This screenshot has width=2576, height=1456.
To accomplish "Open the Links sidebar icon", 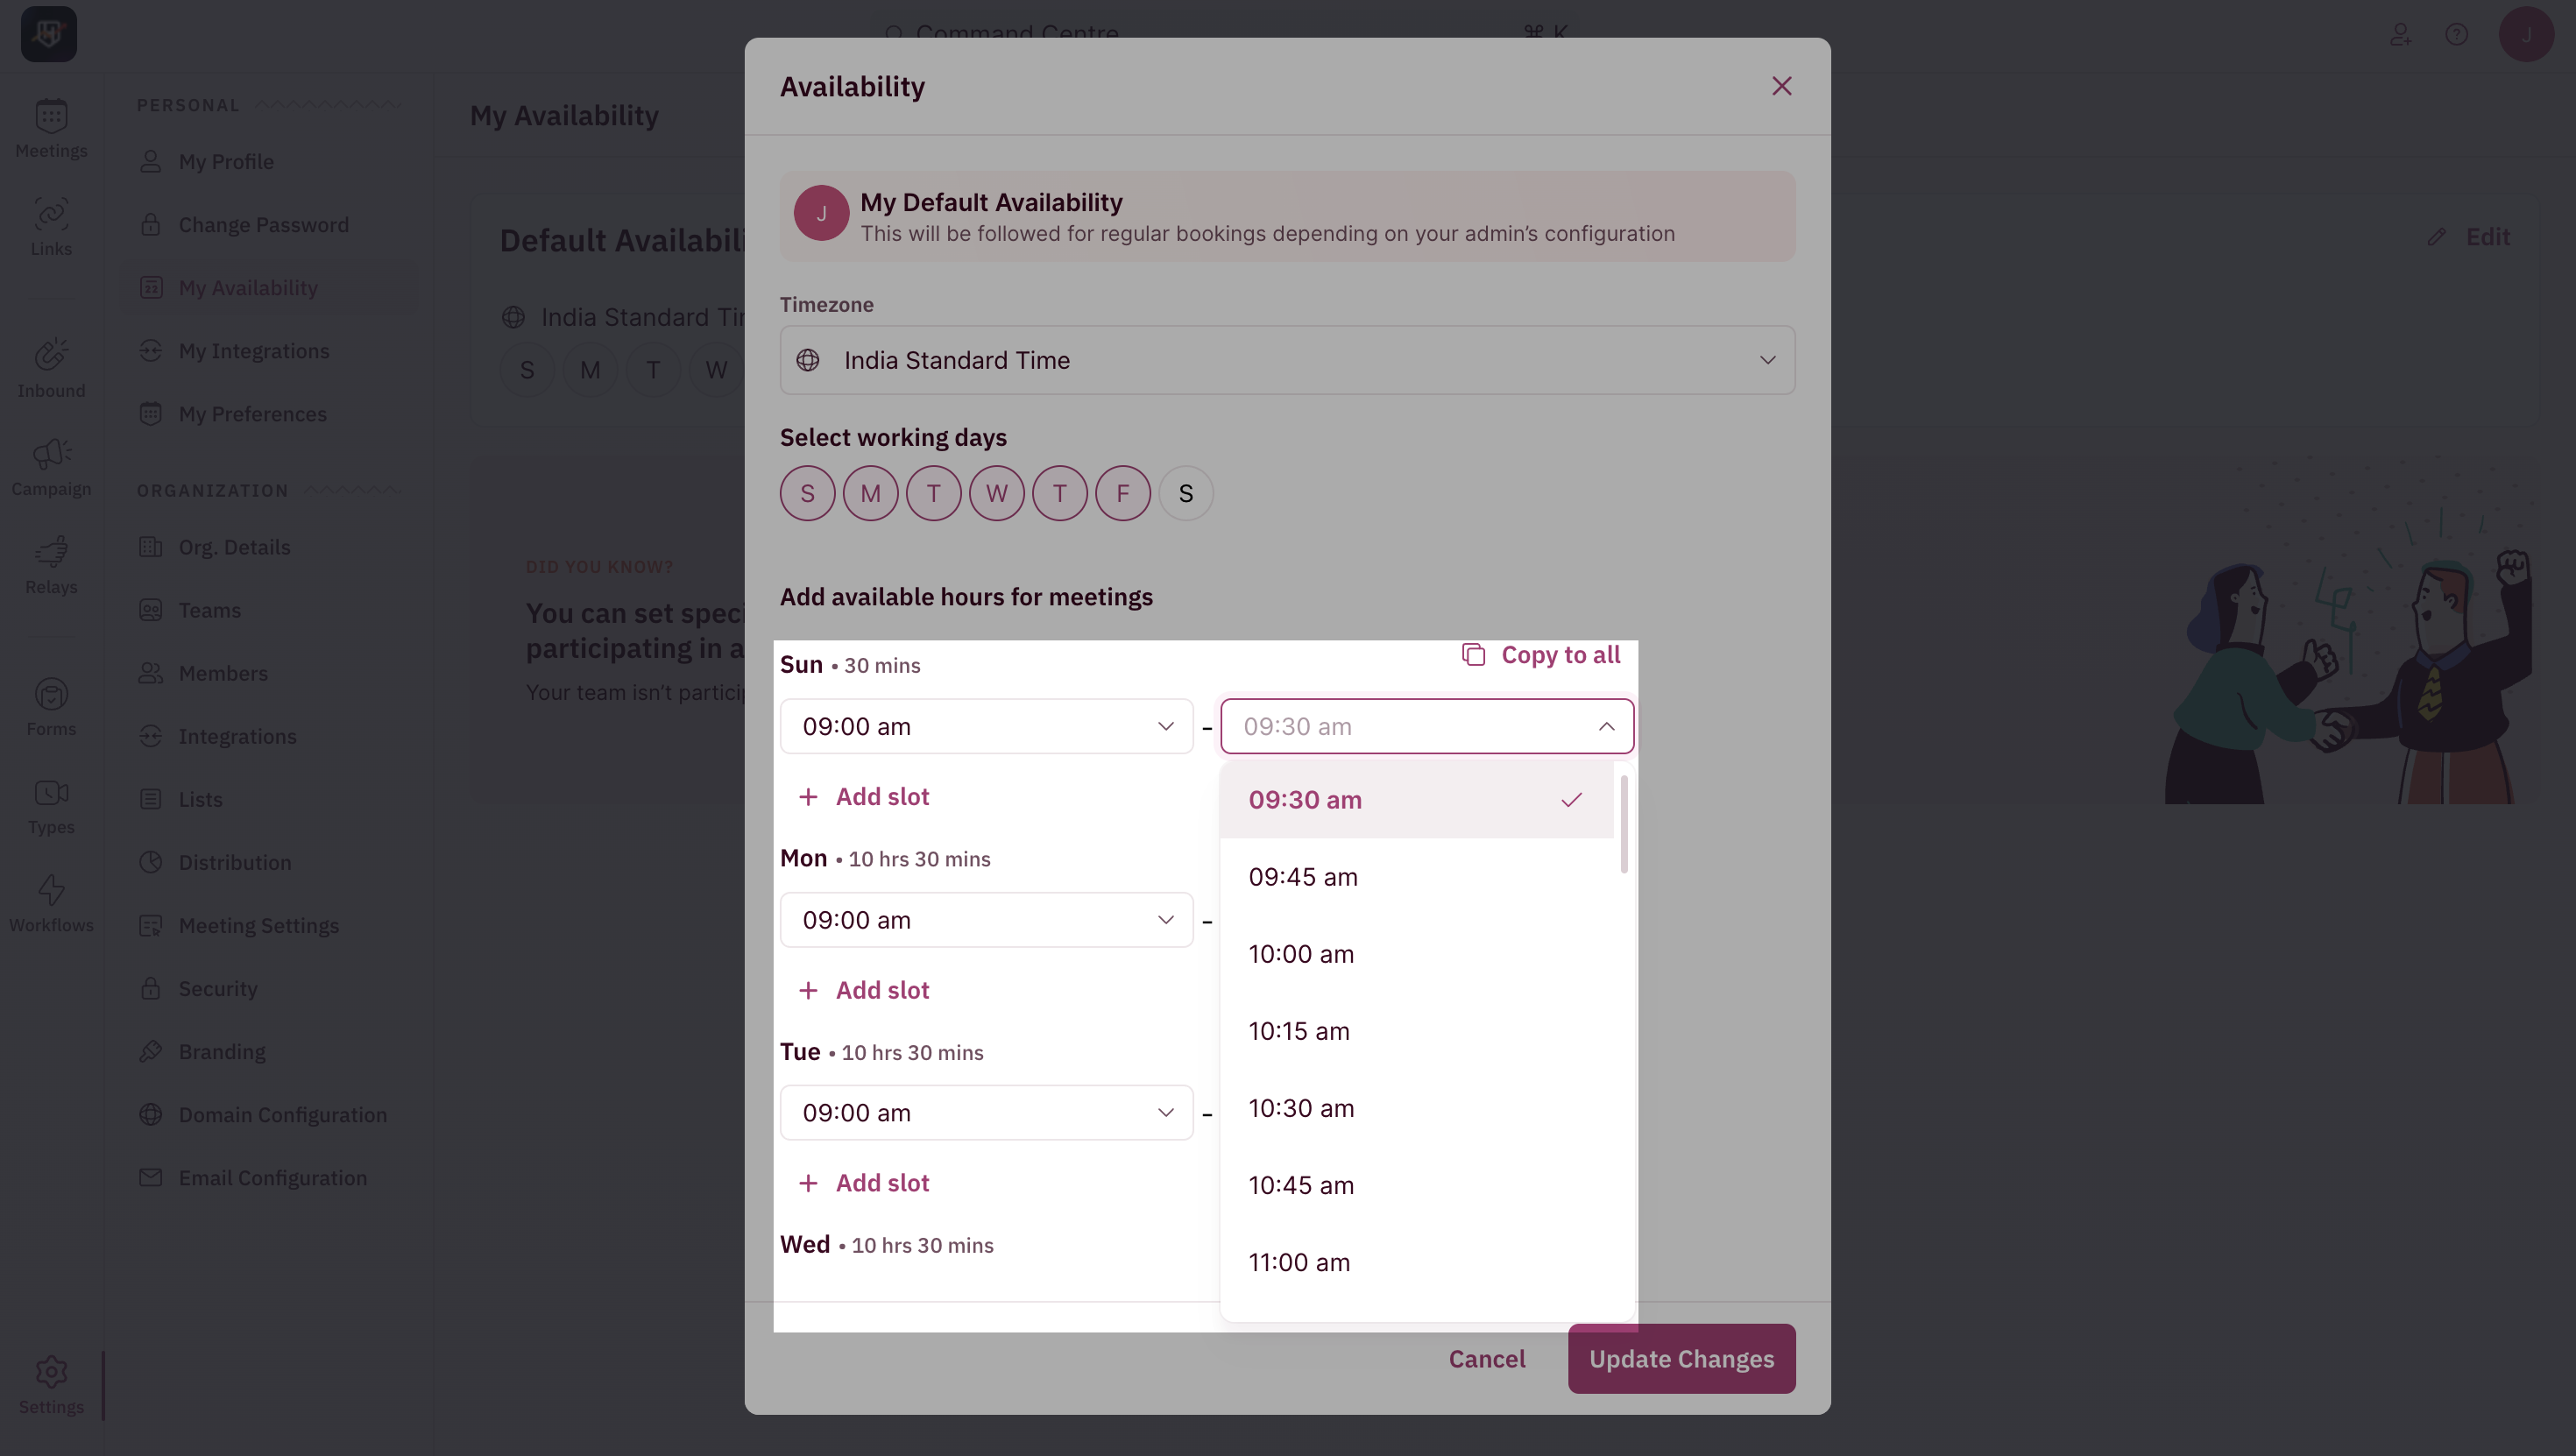I will [51, 214].
